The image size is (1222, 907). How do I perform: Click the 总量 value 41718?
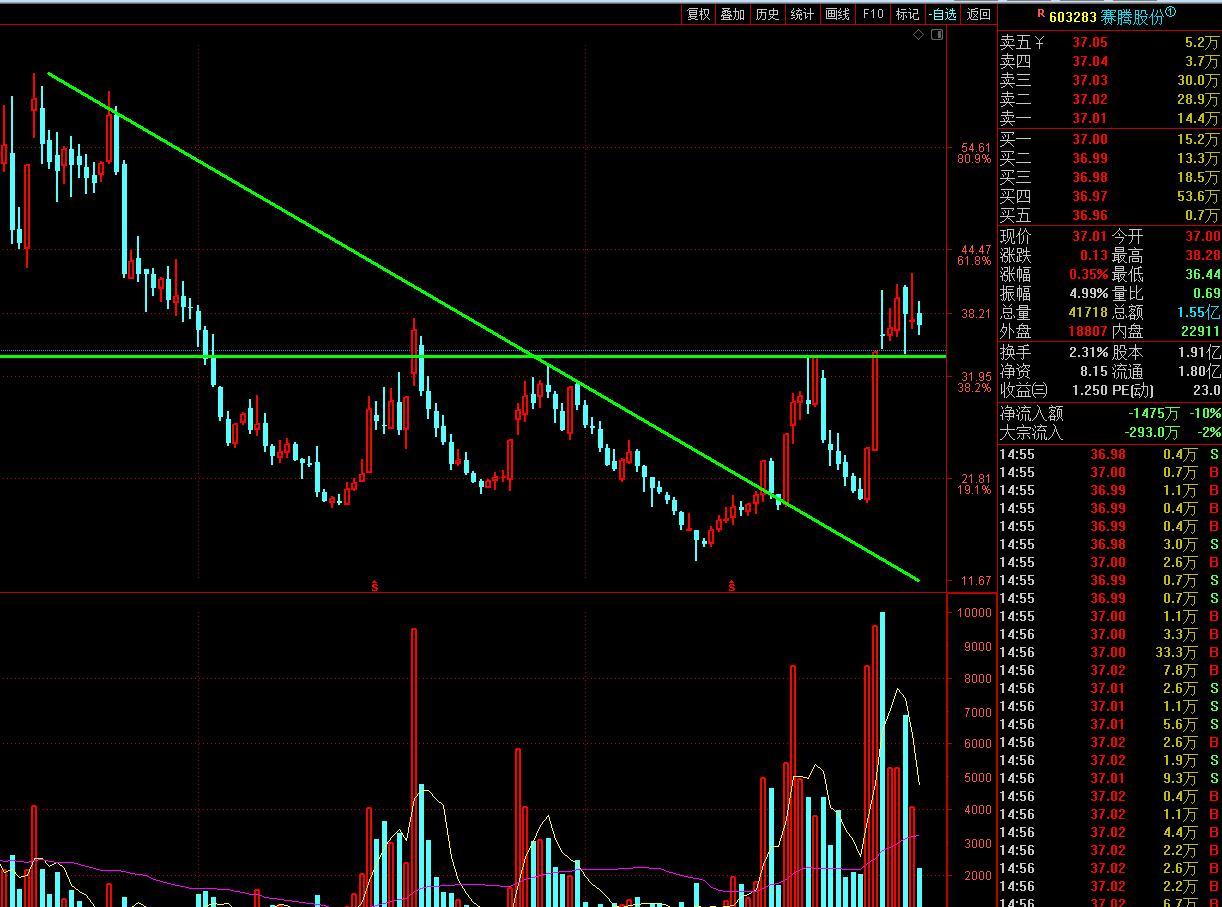click(x=1086, y=312)
